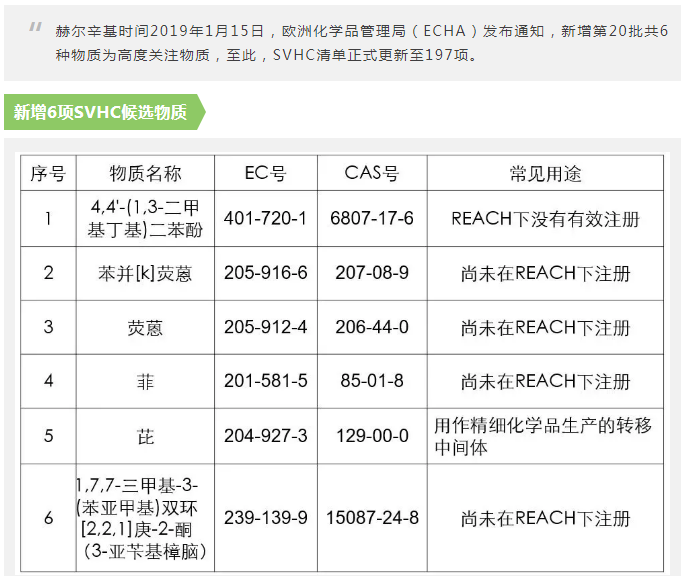
Task: Click CAS number 129-00-0
Action: [x=372, y=436]
